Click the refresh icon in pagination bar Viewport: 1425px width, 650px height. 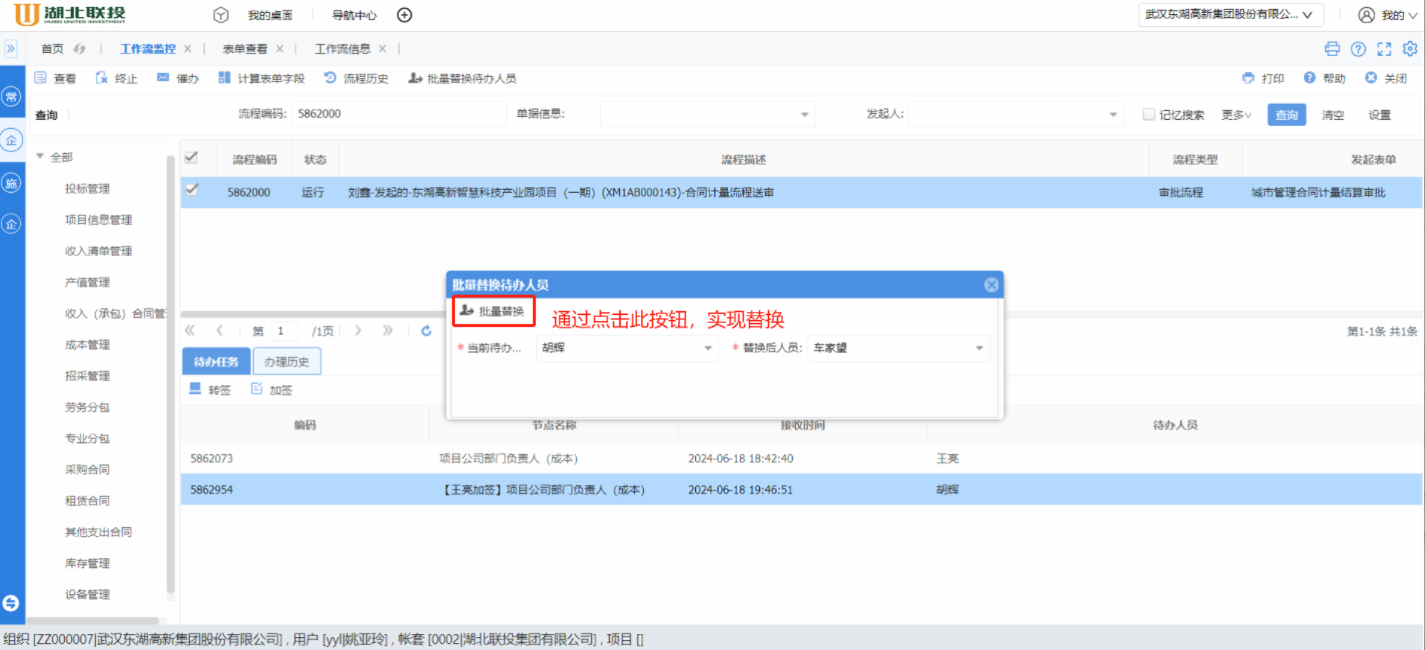click(x=426, y=331)
